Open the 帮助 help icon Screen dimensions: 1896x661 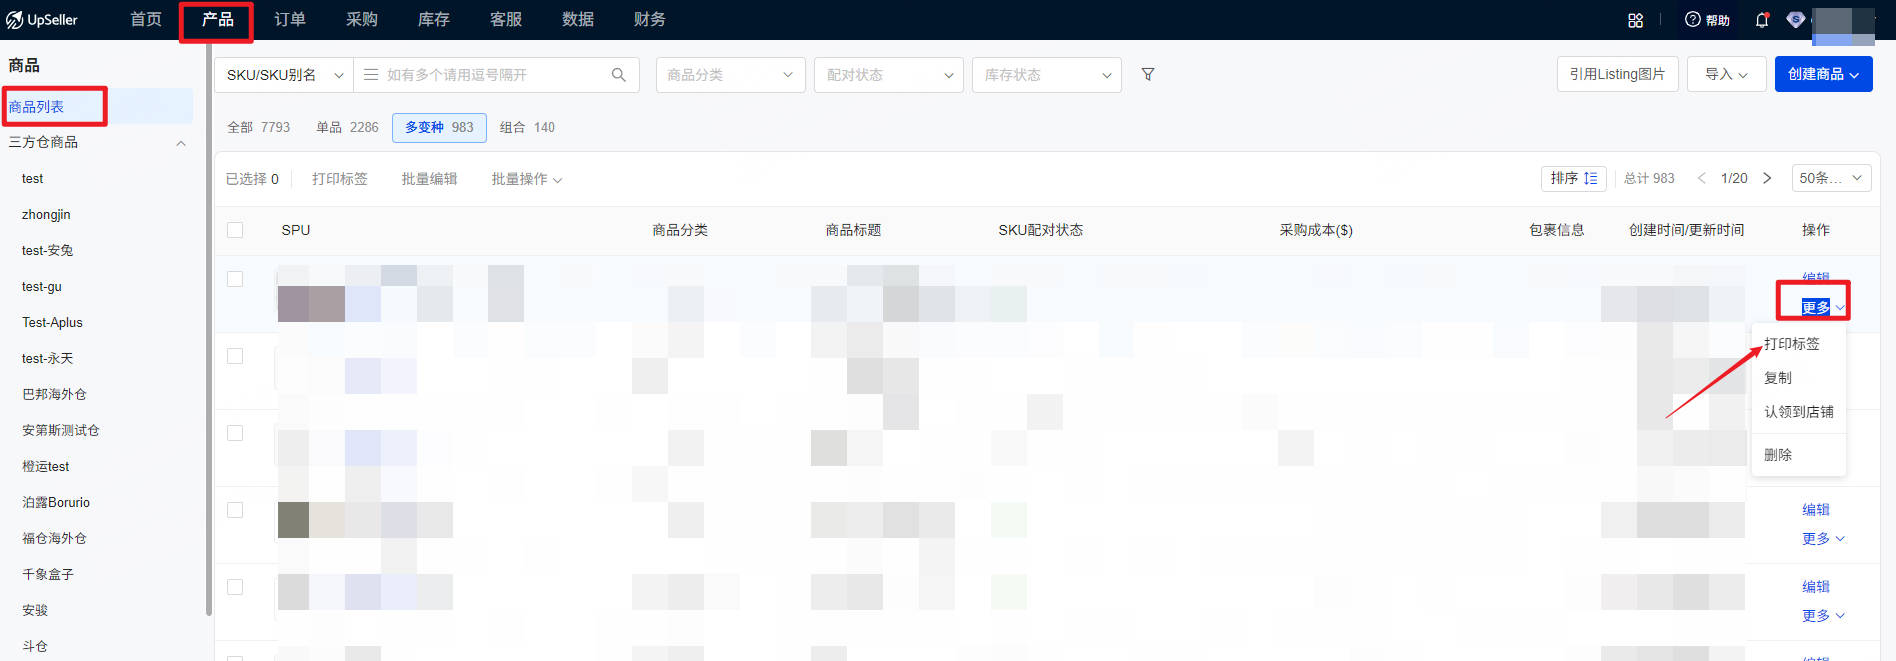1707,20
